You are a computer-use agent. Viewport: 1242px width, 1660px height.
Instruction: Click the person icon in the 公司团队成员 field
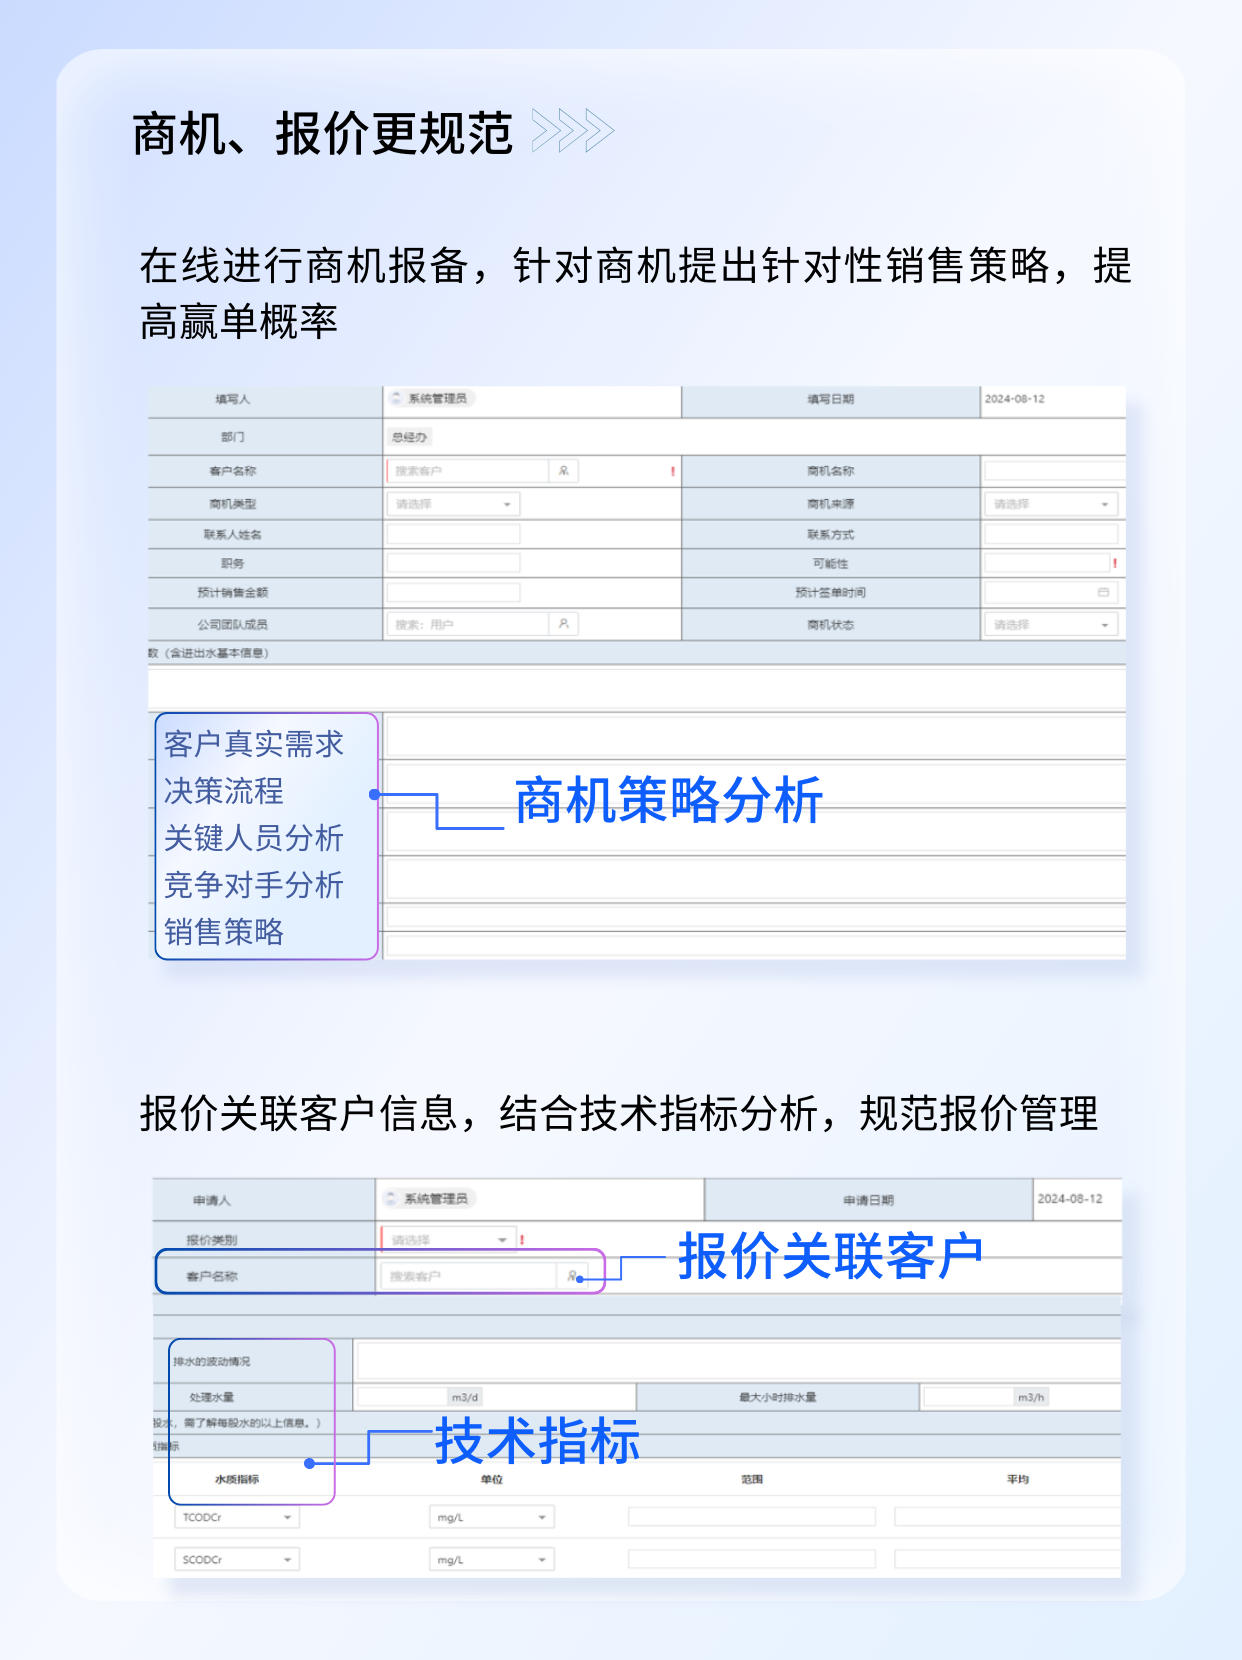click(564, 624)
